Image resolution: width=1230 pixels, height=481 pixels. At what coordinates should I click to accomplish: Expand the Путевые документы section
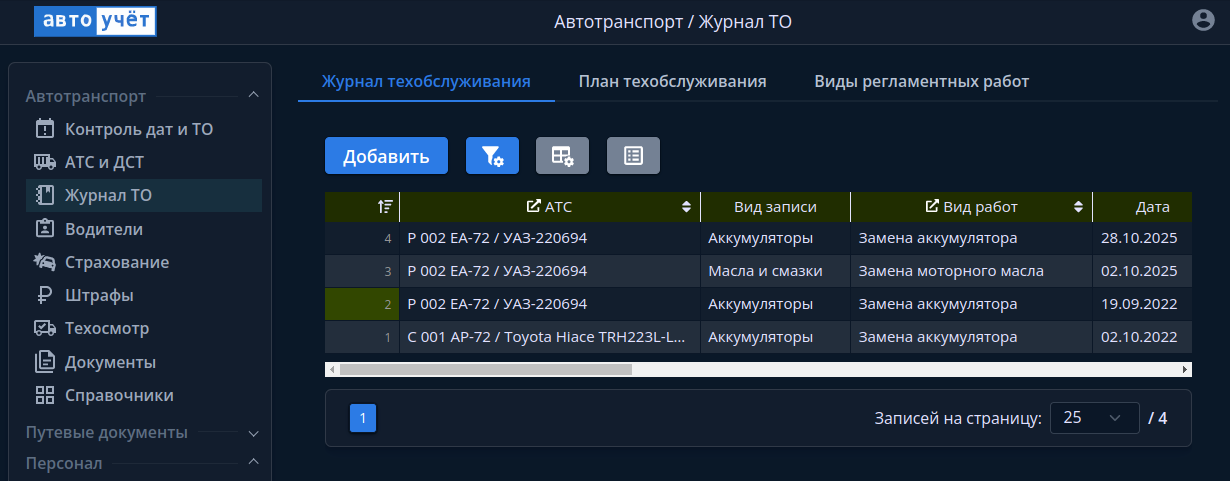coord(253,433)
